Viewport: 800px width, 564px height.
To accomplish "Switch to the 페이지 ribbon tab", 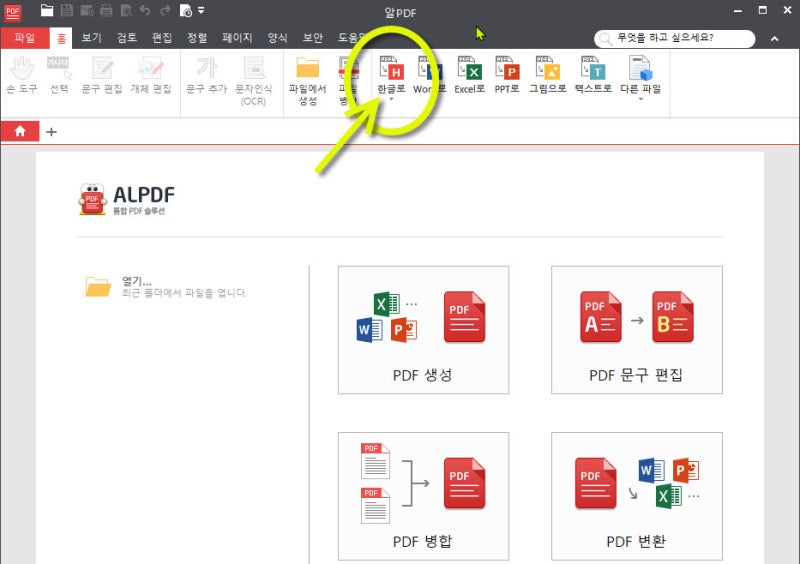I will click(237, 38).
